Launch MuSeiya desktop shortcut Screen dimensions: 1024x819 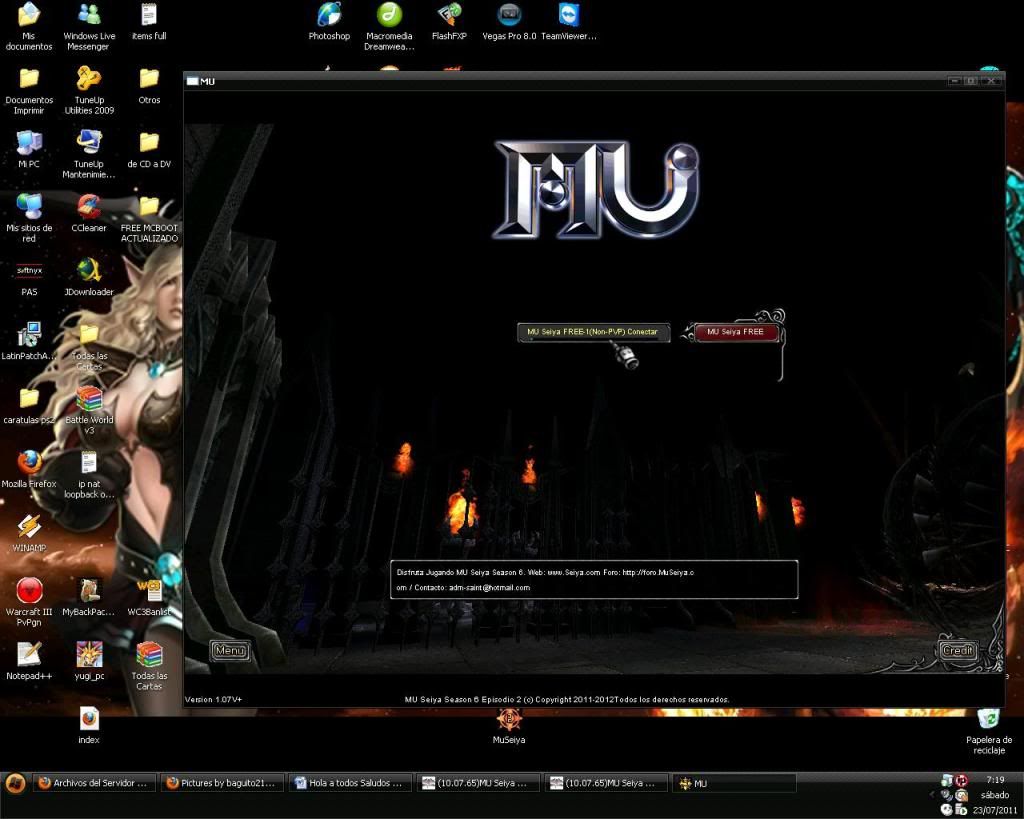click(509, 726)
